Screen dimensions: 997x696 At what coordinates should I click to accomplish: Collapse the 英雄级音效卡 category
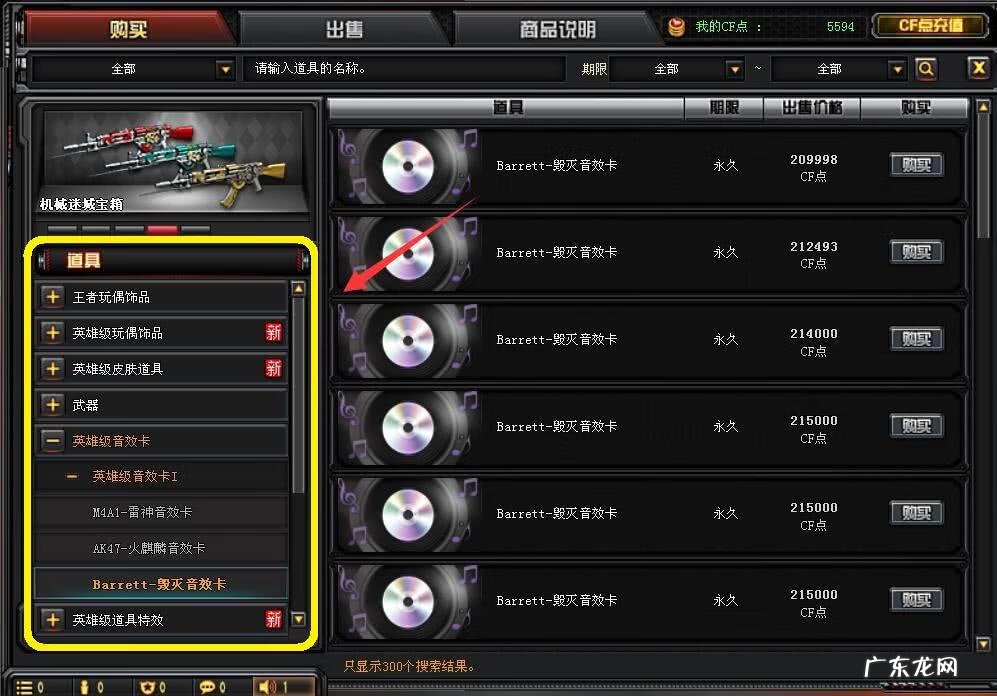click(x=53, y=440)
